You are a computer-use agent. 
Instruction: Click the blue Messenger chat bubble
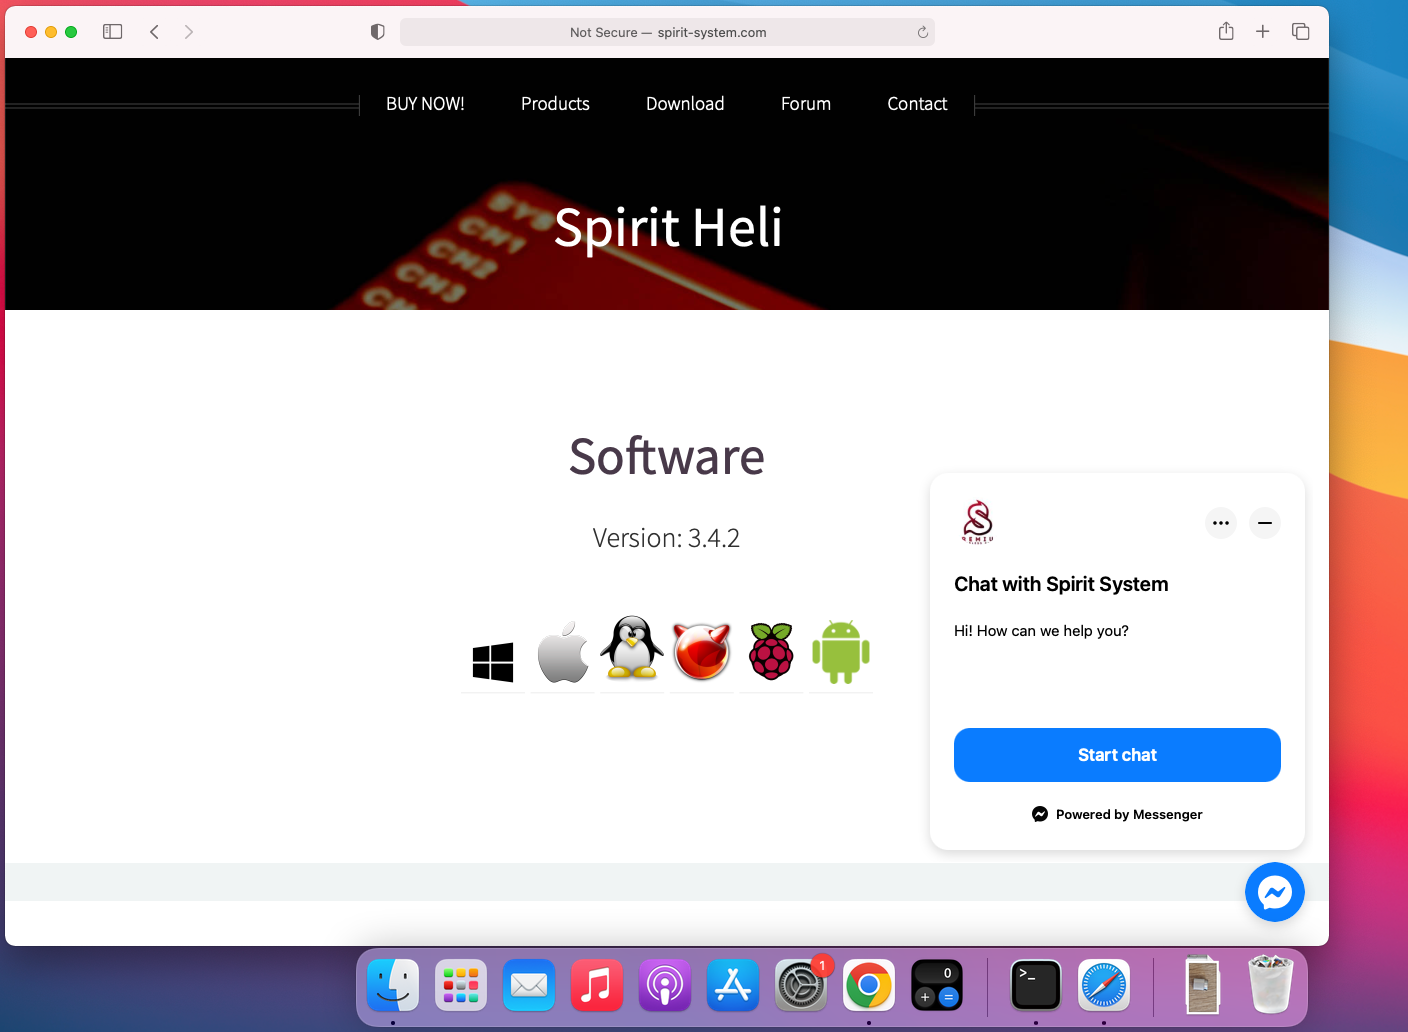(x=1274, y=891)
